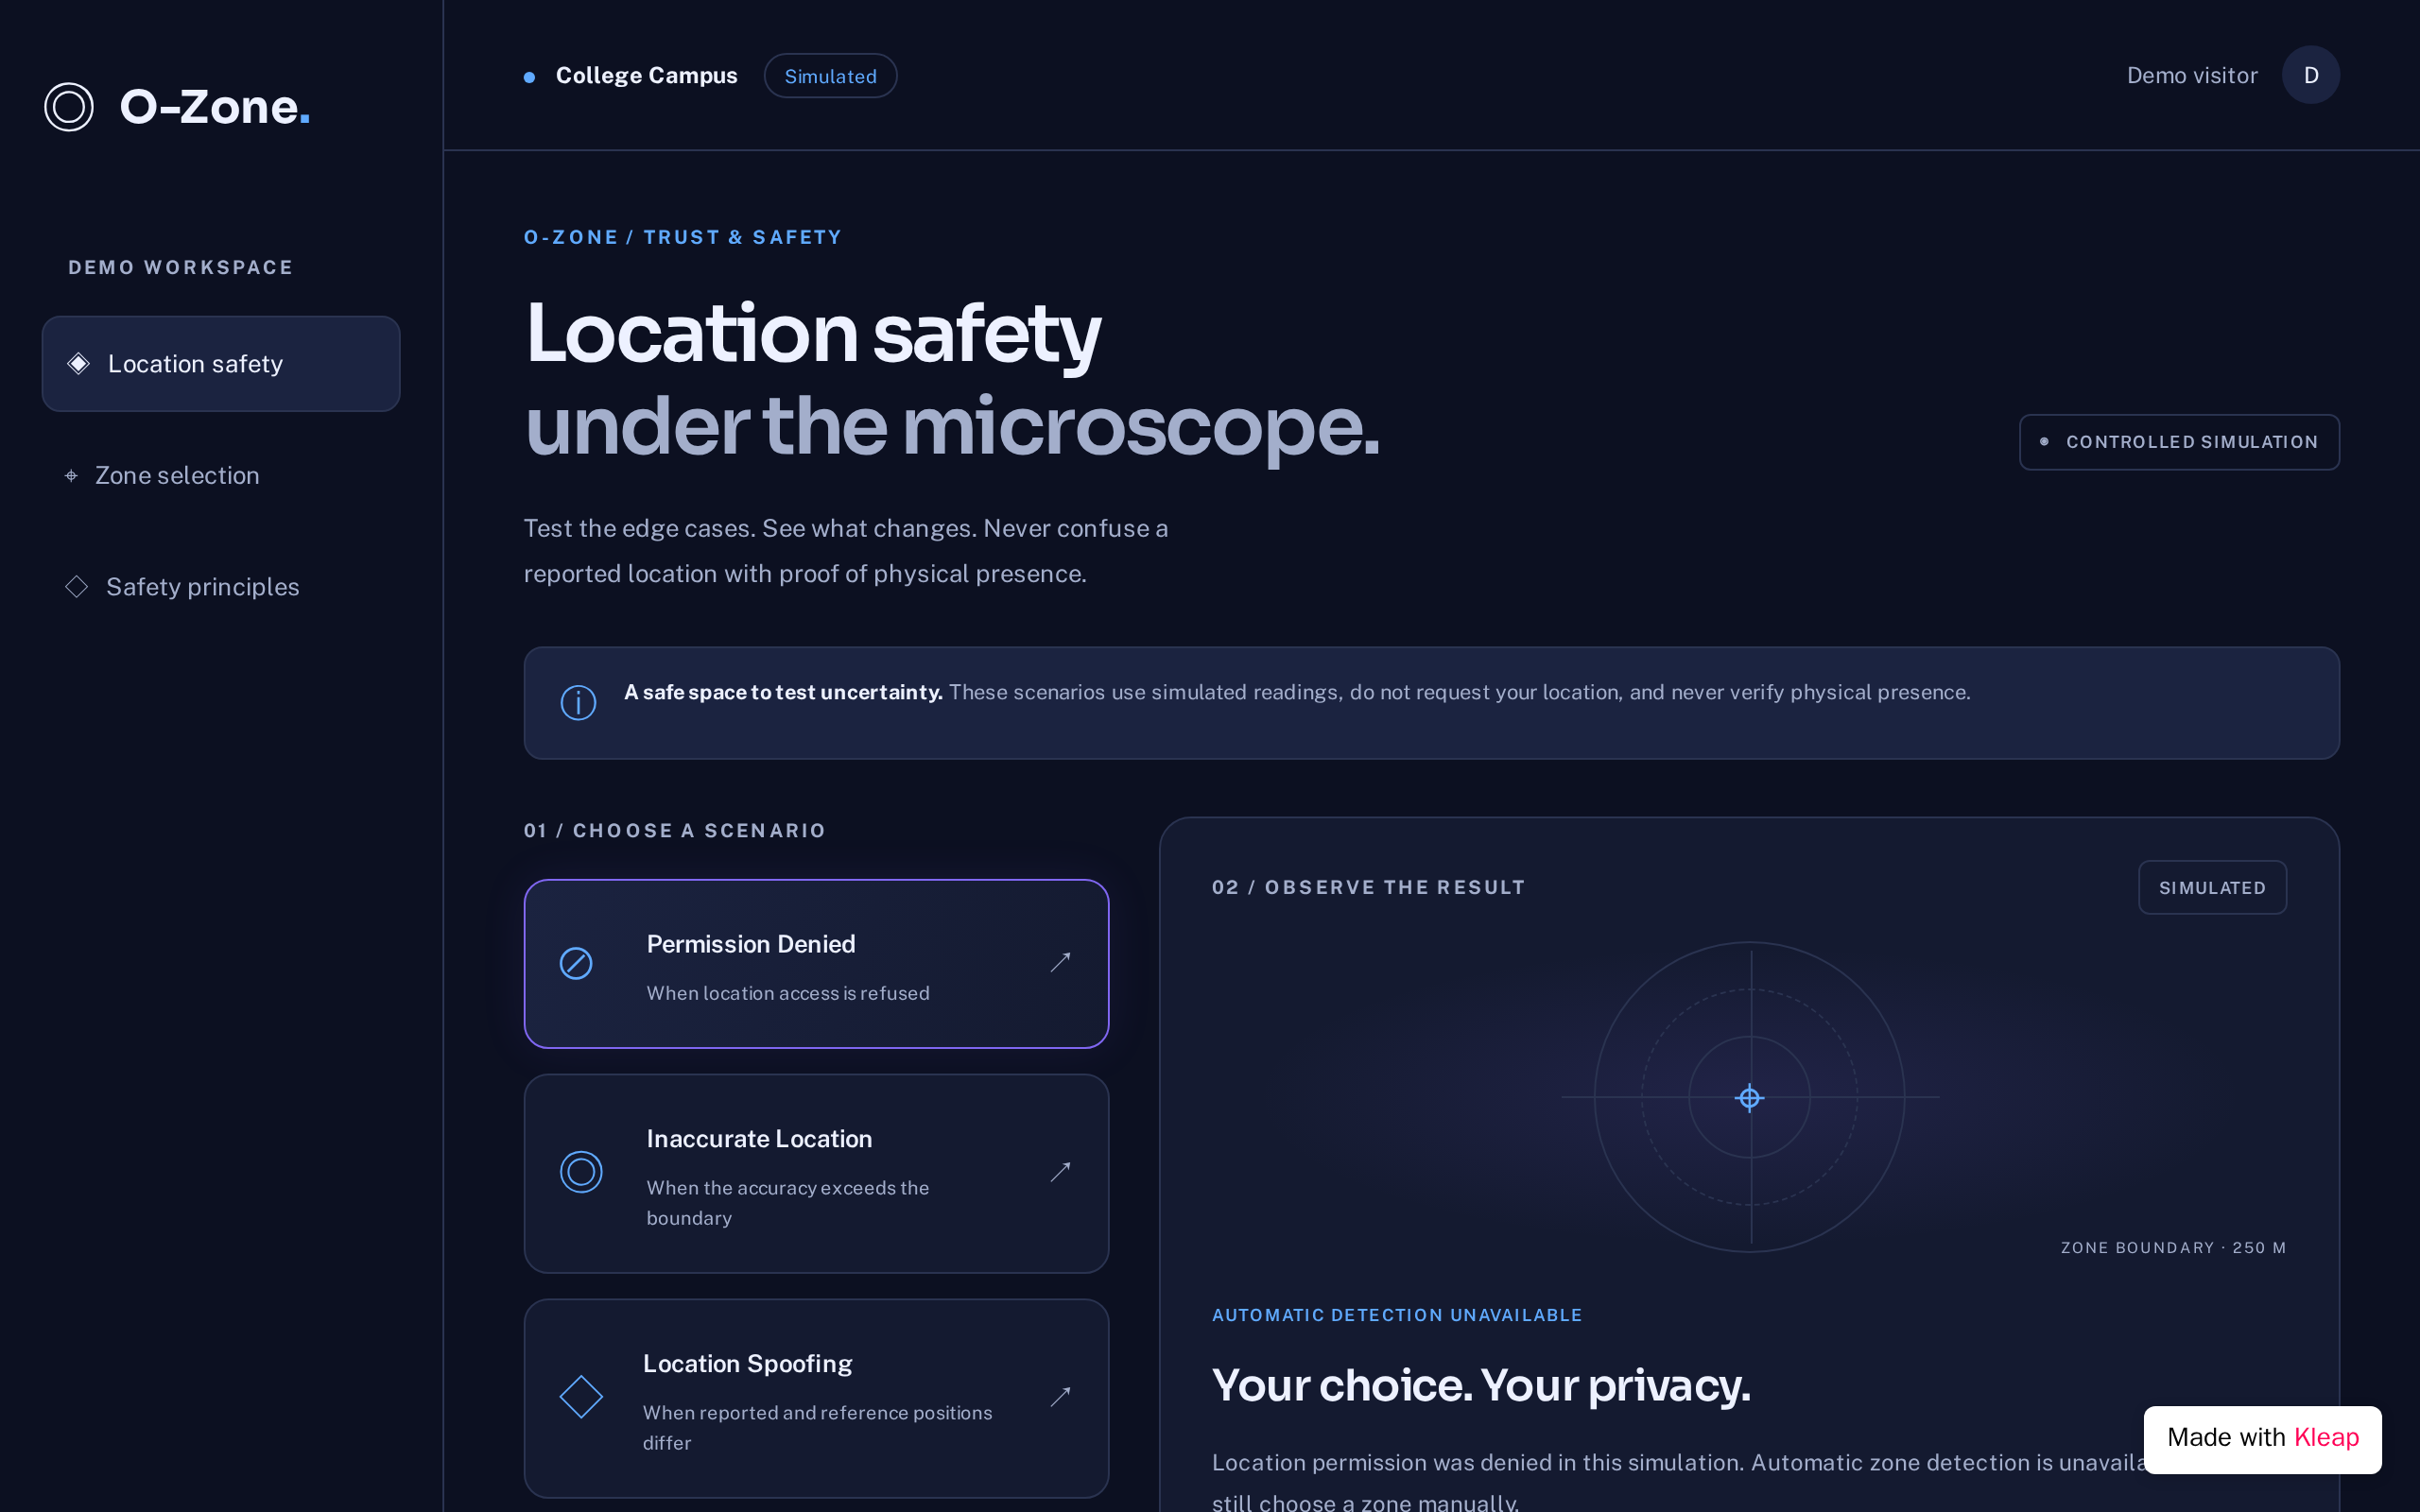2420x1512 pixels.
Task: Click the Controlled Simulation badge
Action: click(x=2179, y=442)
